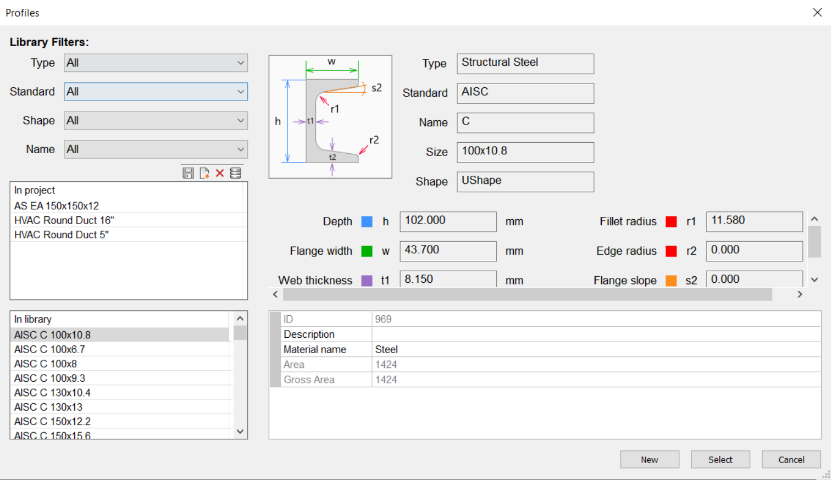The width and height of the screenshot is (831, 480).
Task: Click the database library icon
Action: coord(236,173)
